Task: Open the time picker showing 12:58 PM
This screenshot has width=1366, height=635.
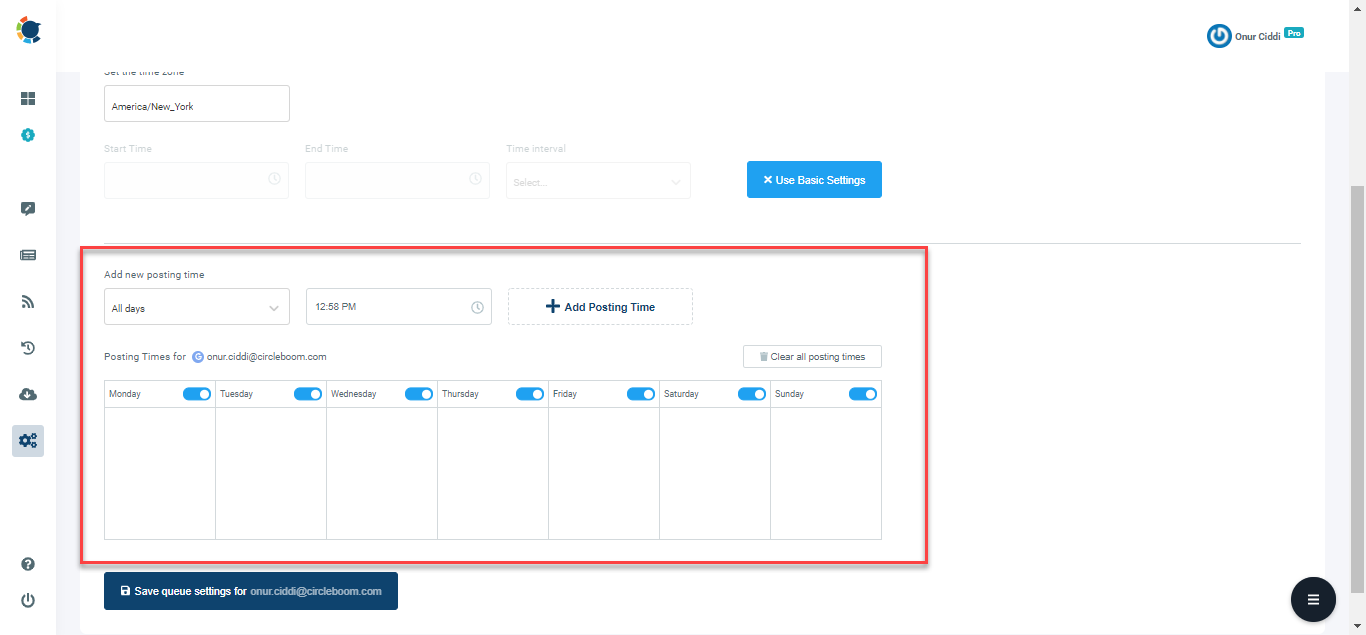Action: [398, 306]
